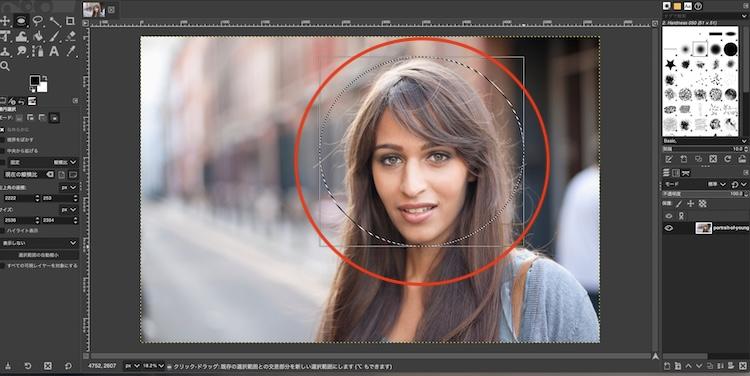Set selection mode to replace

pos(20,118)
